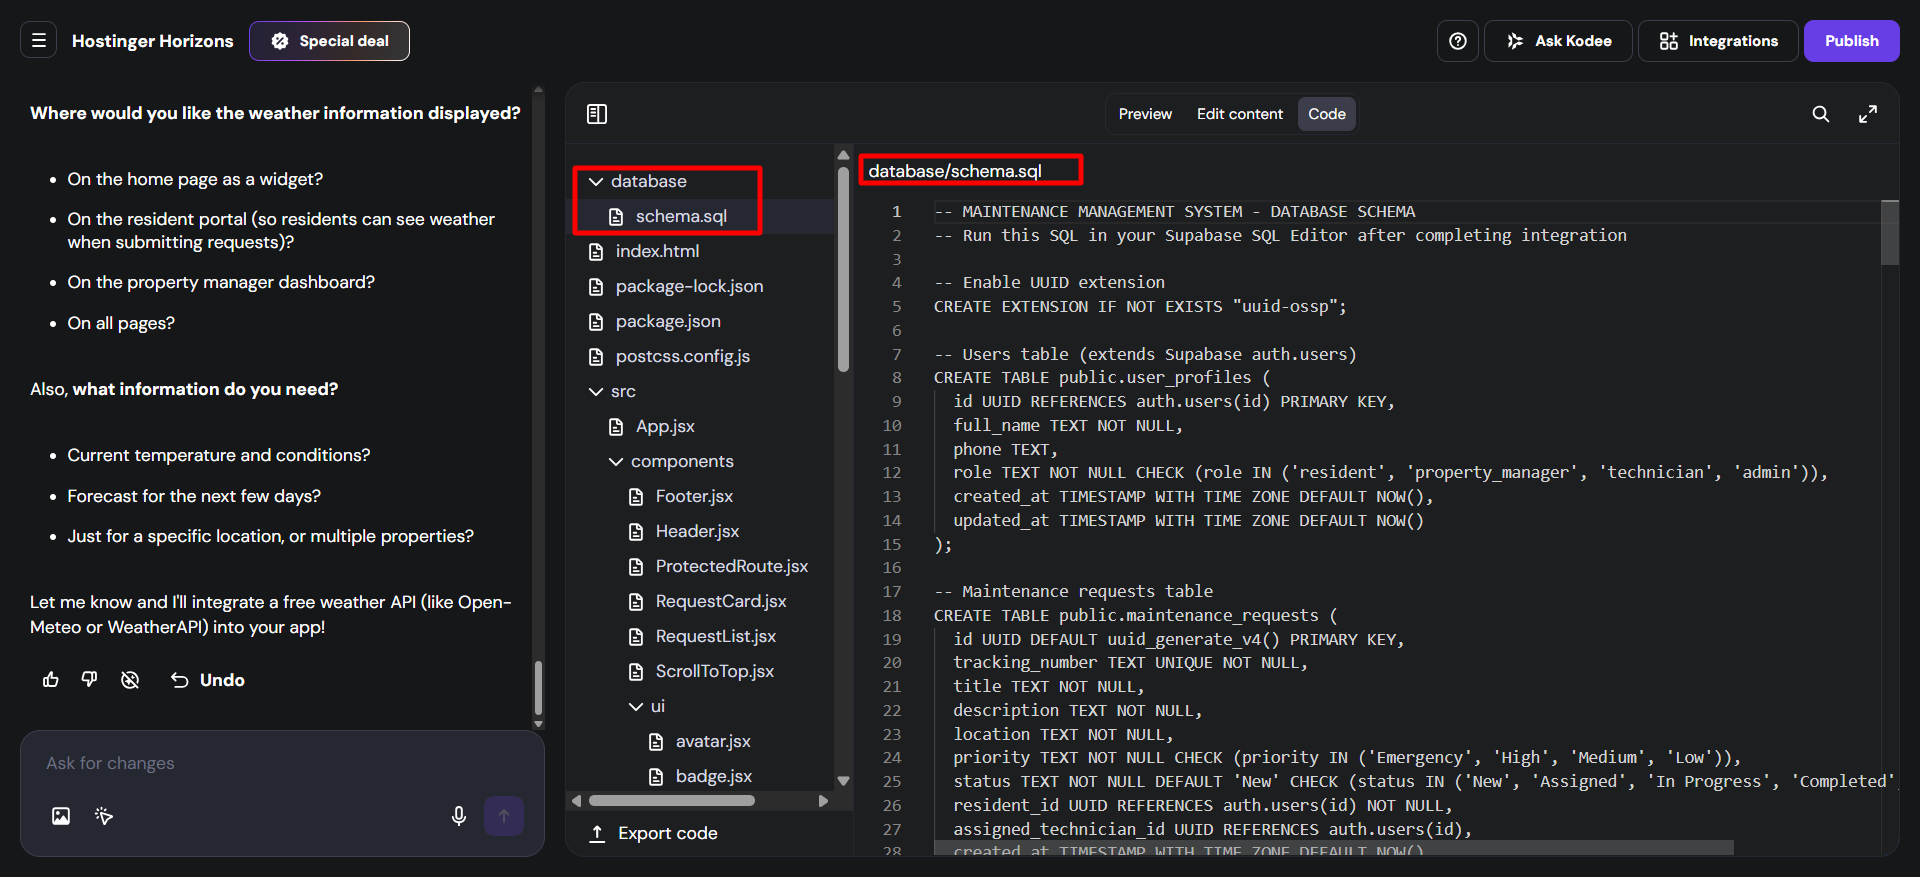Click 'On all pages?' bullet text

(x=121, y=323)
